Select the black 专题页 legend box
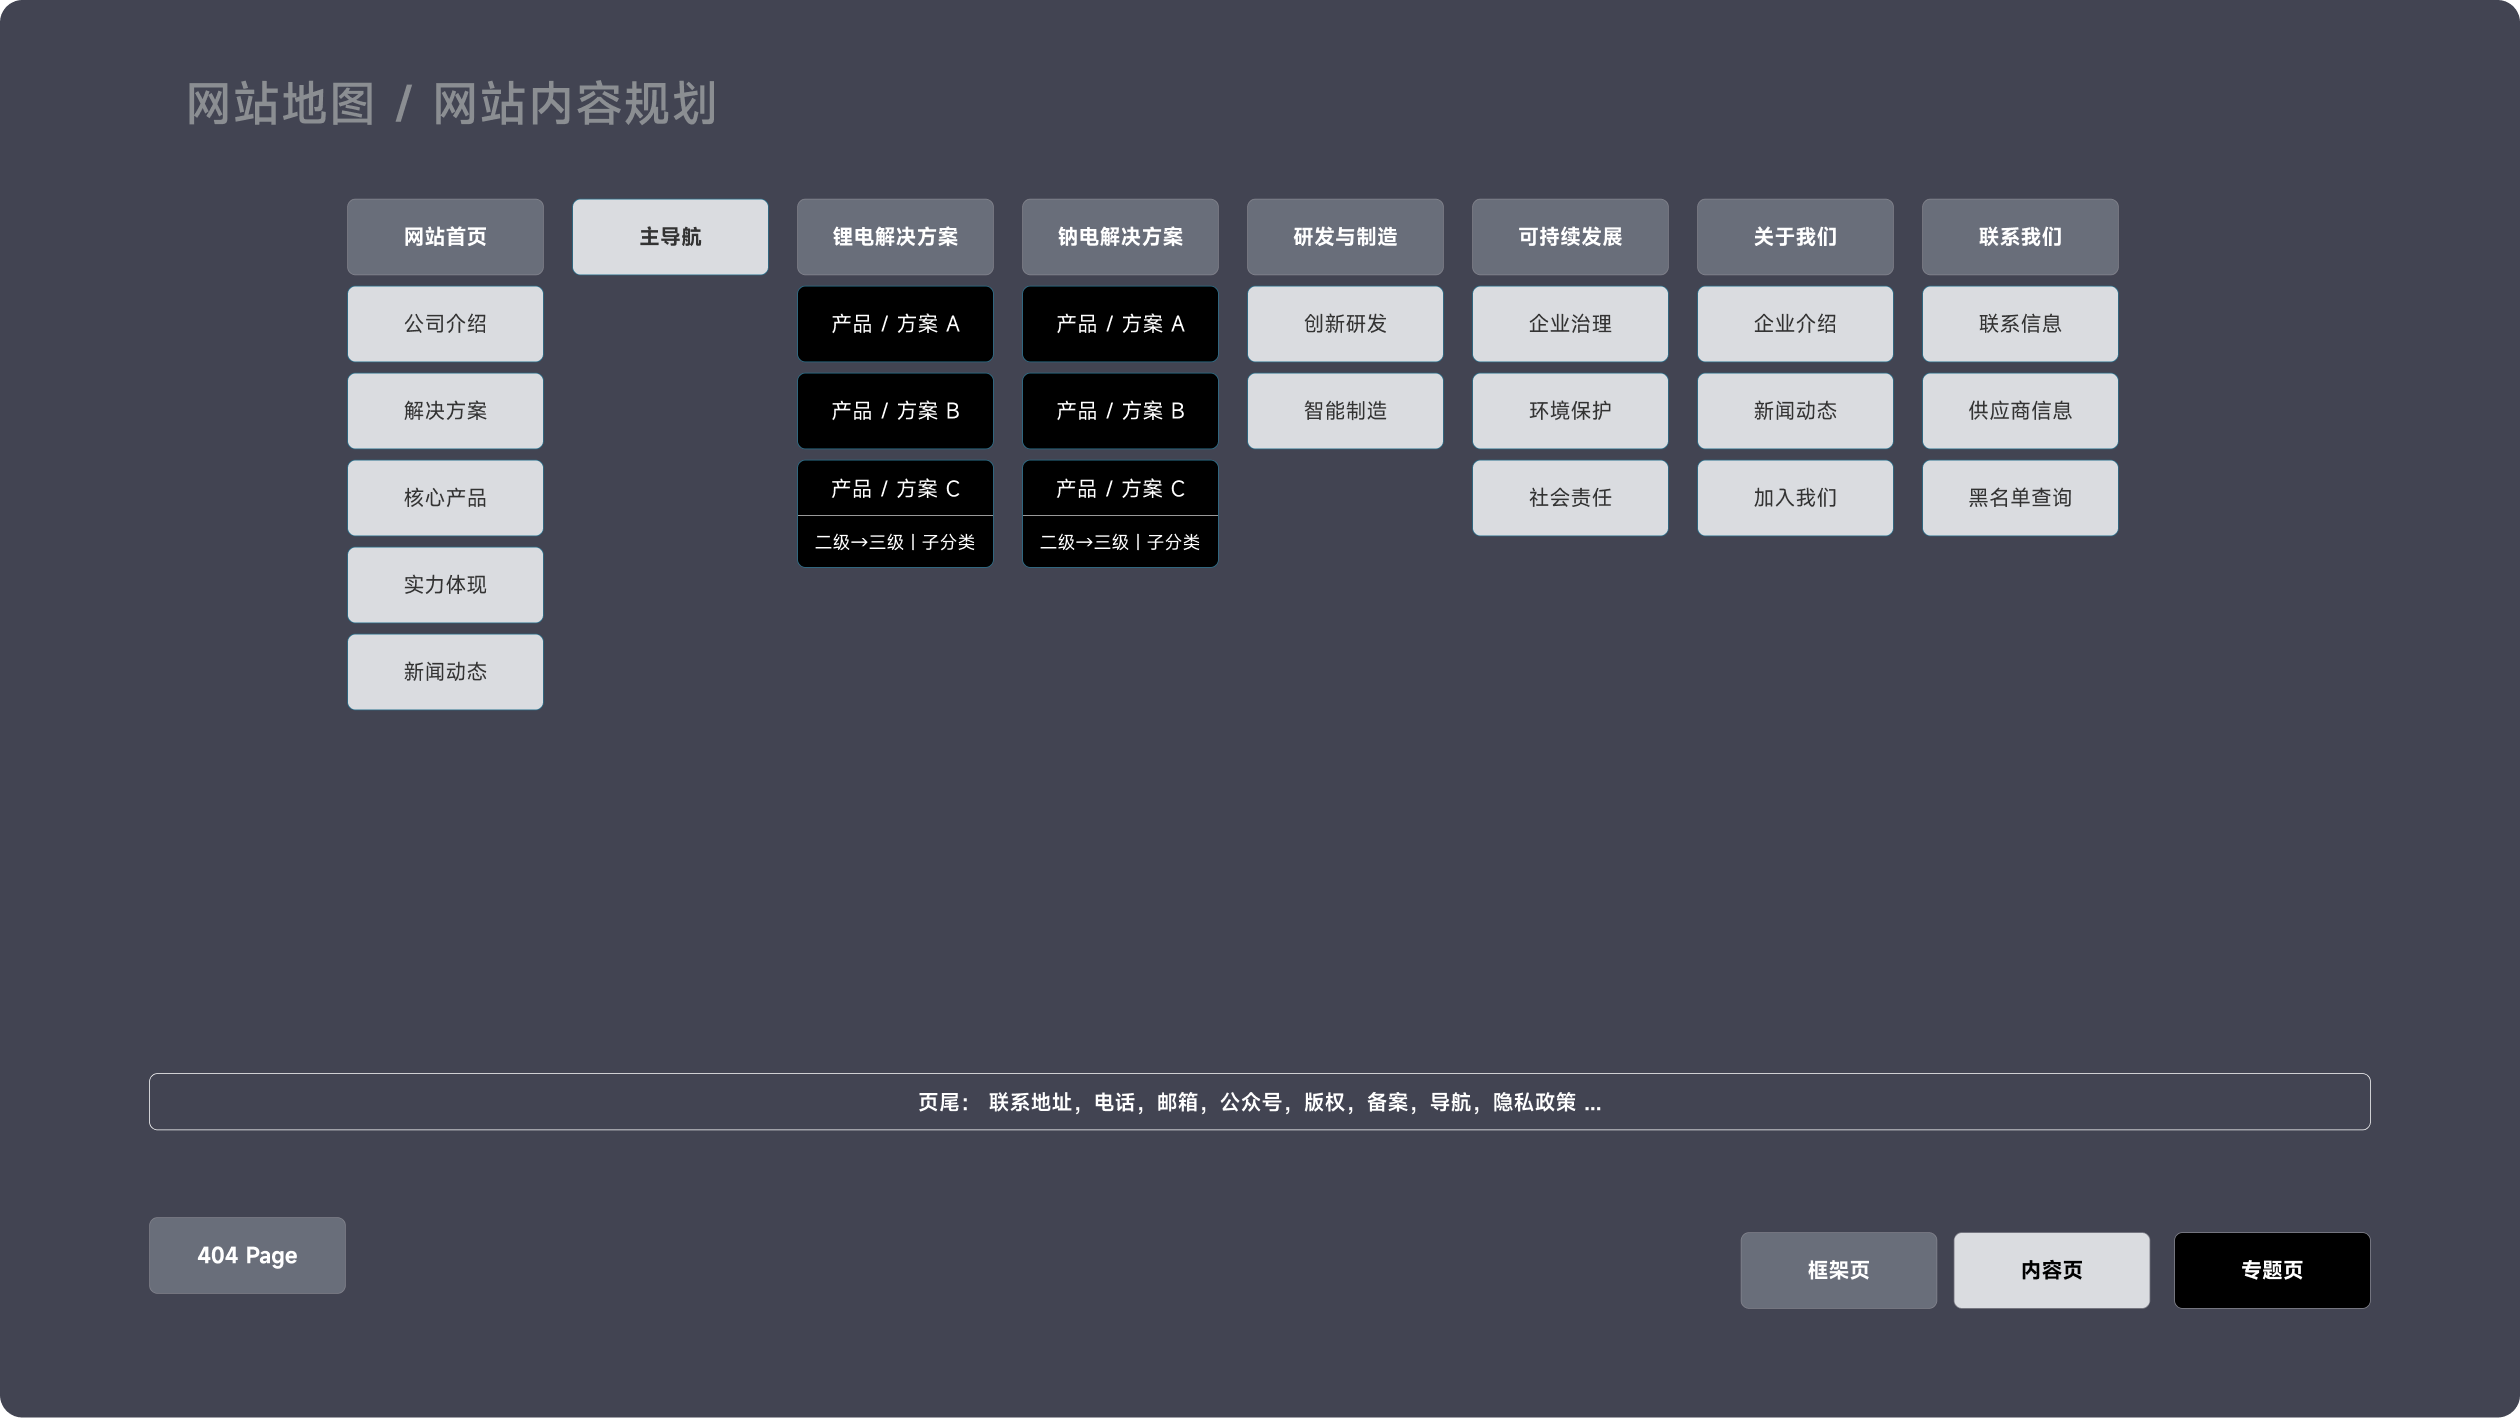Viewport: 2520px width, 1418px height. [2271, 1270]
